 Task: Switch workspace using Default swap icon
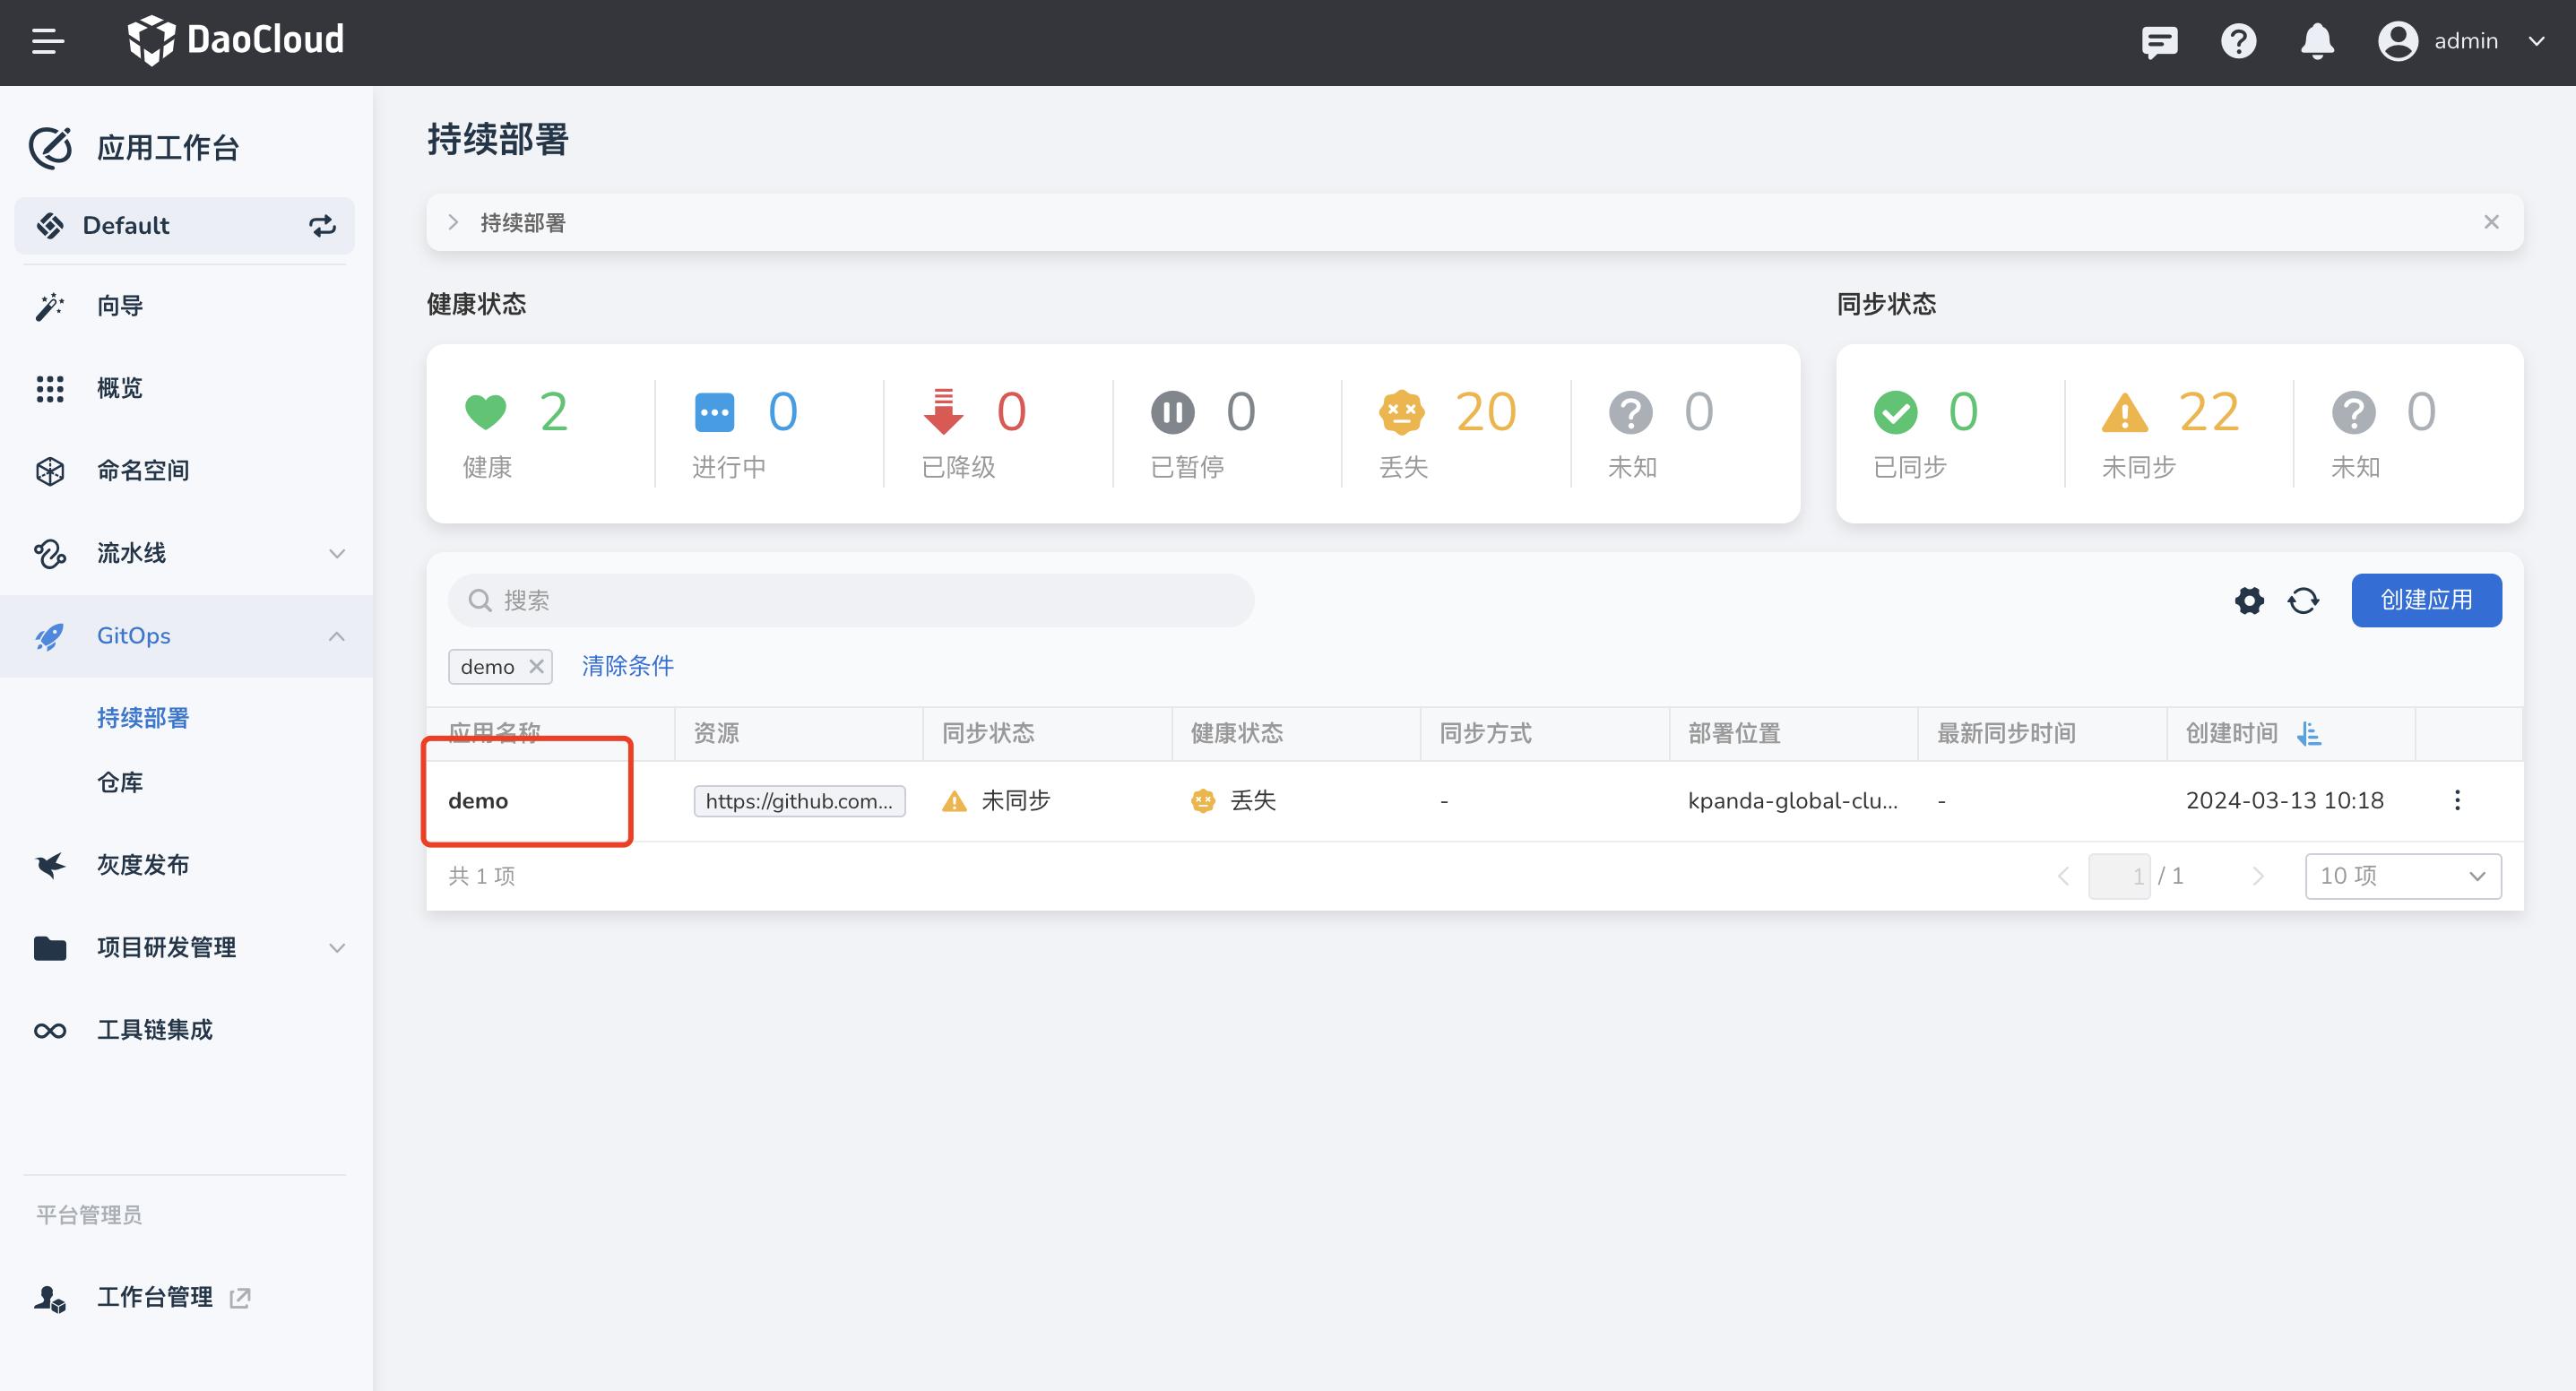321,226
